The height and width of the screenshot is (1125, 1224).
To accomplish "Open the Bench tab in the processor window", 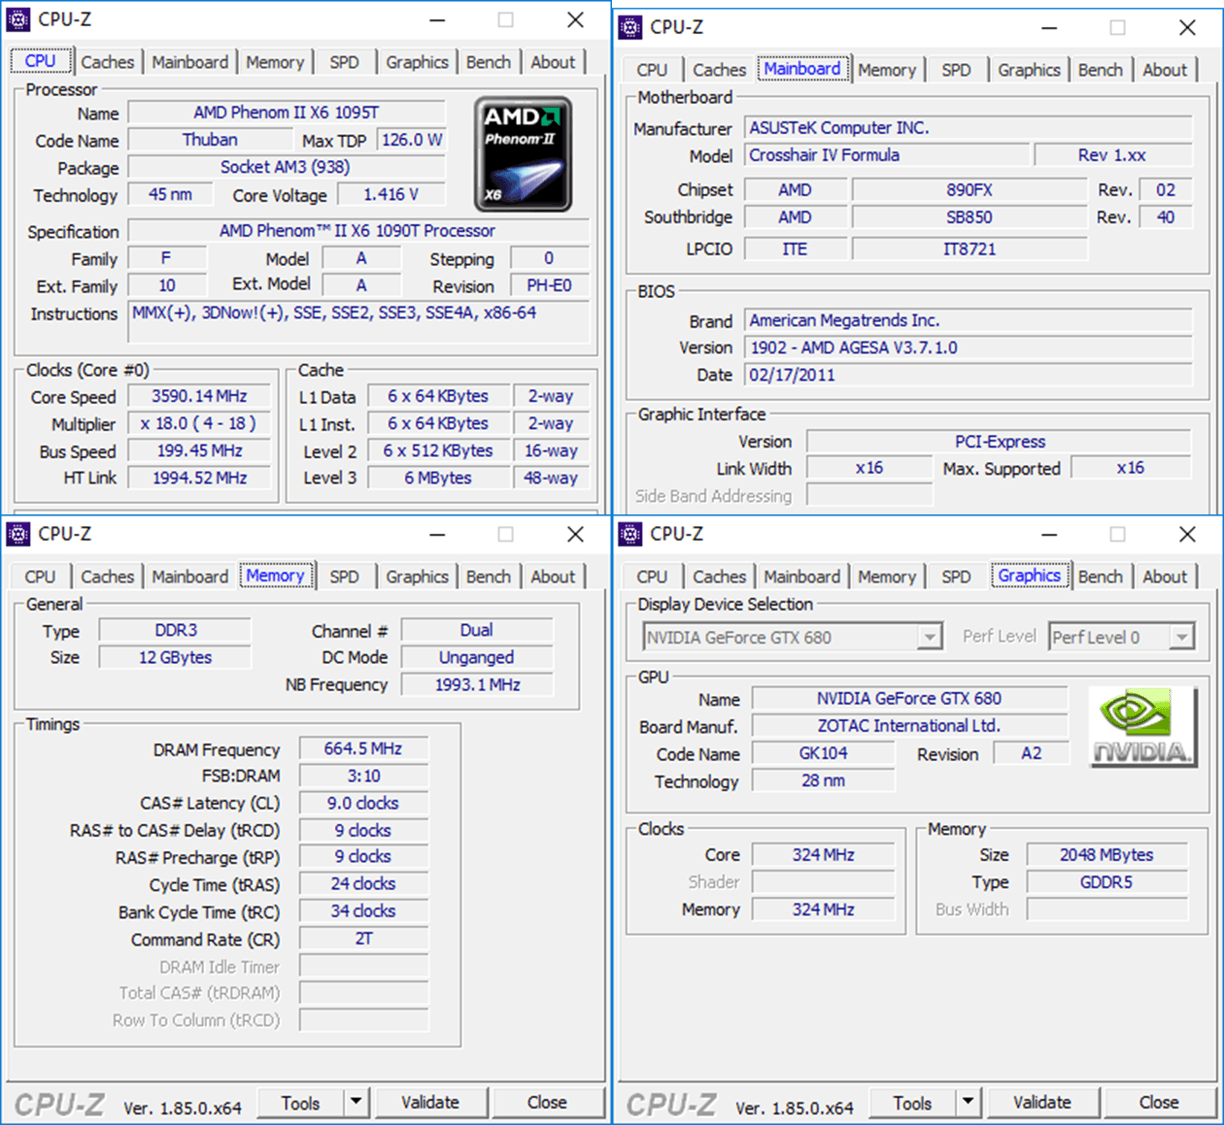I will point(488,62).
